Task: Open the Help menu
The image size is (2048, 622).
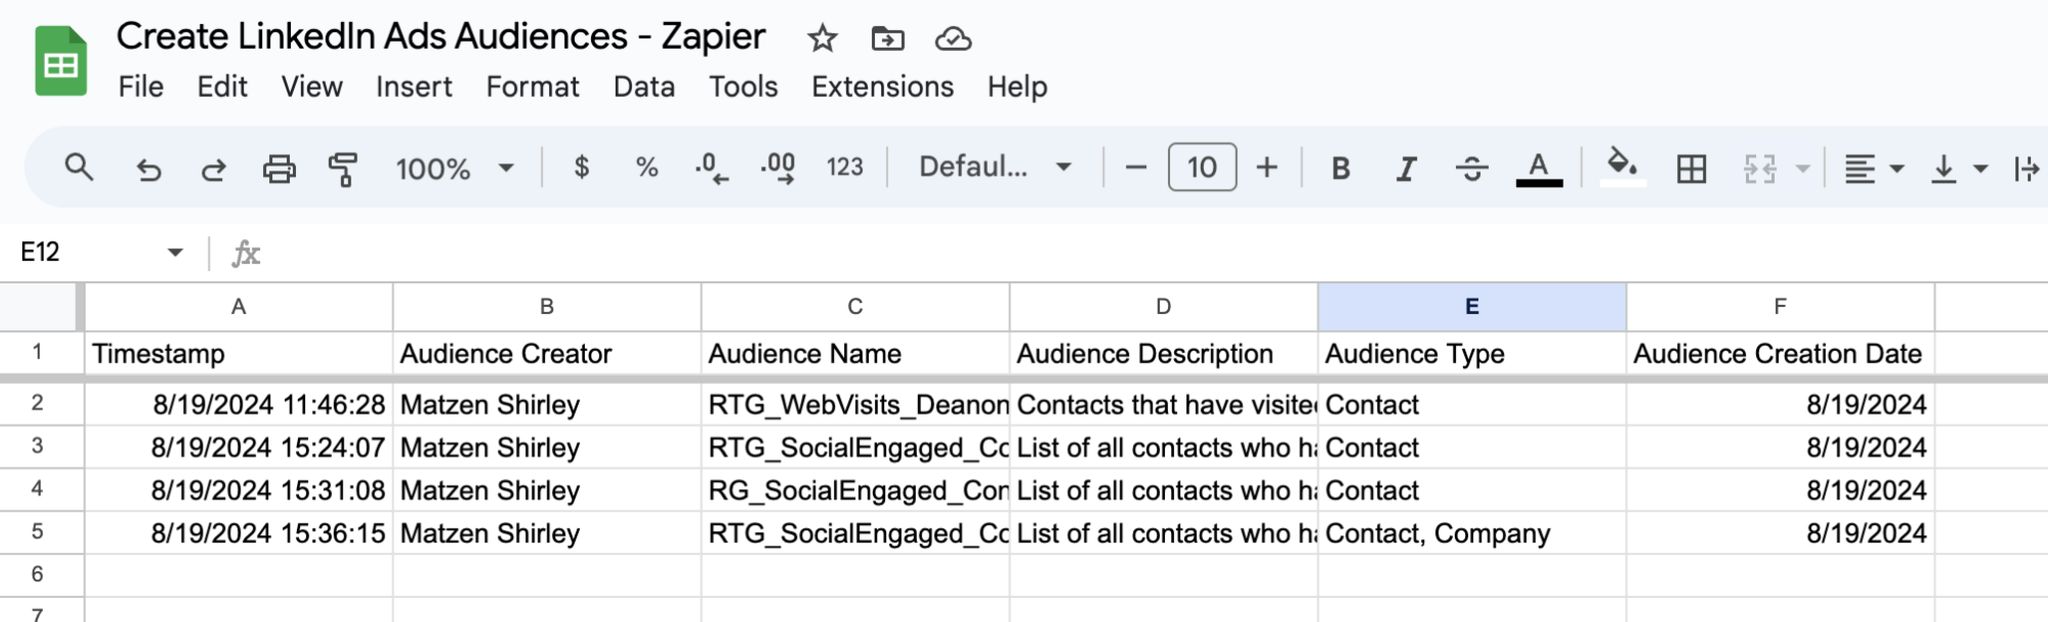Action: pos(1017,87)
